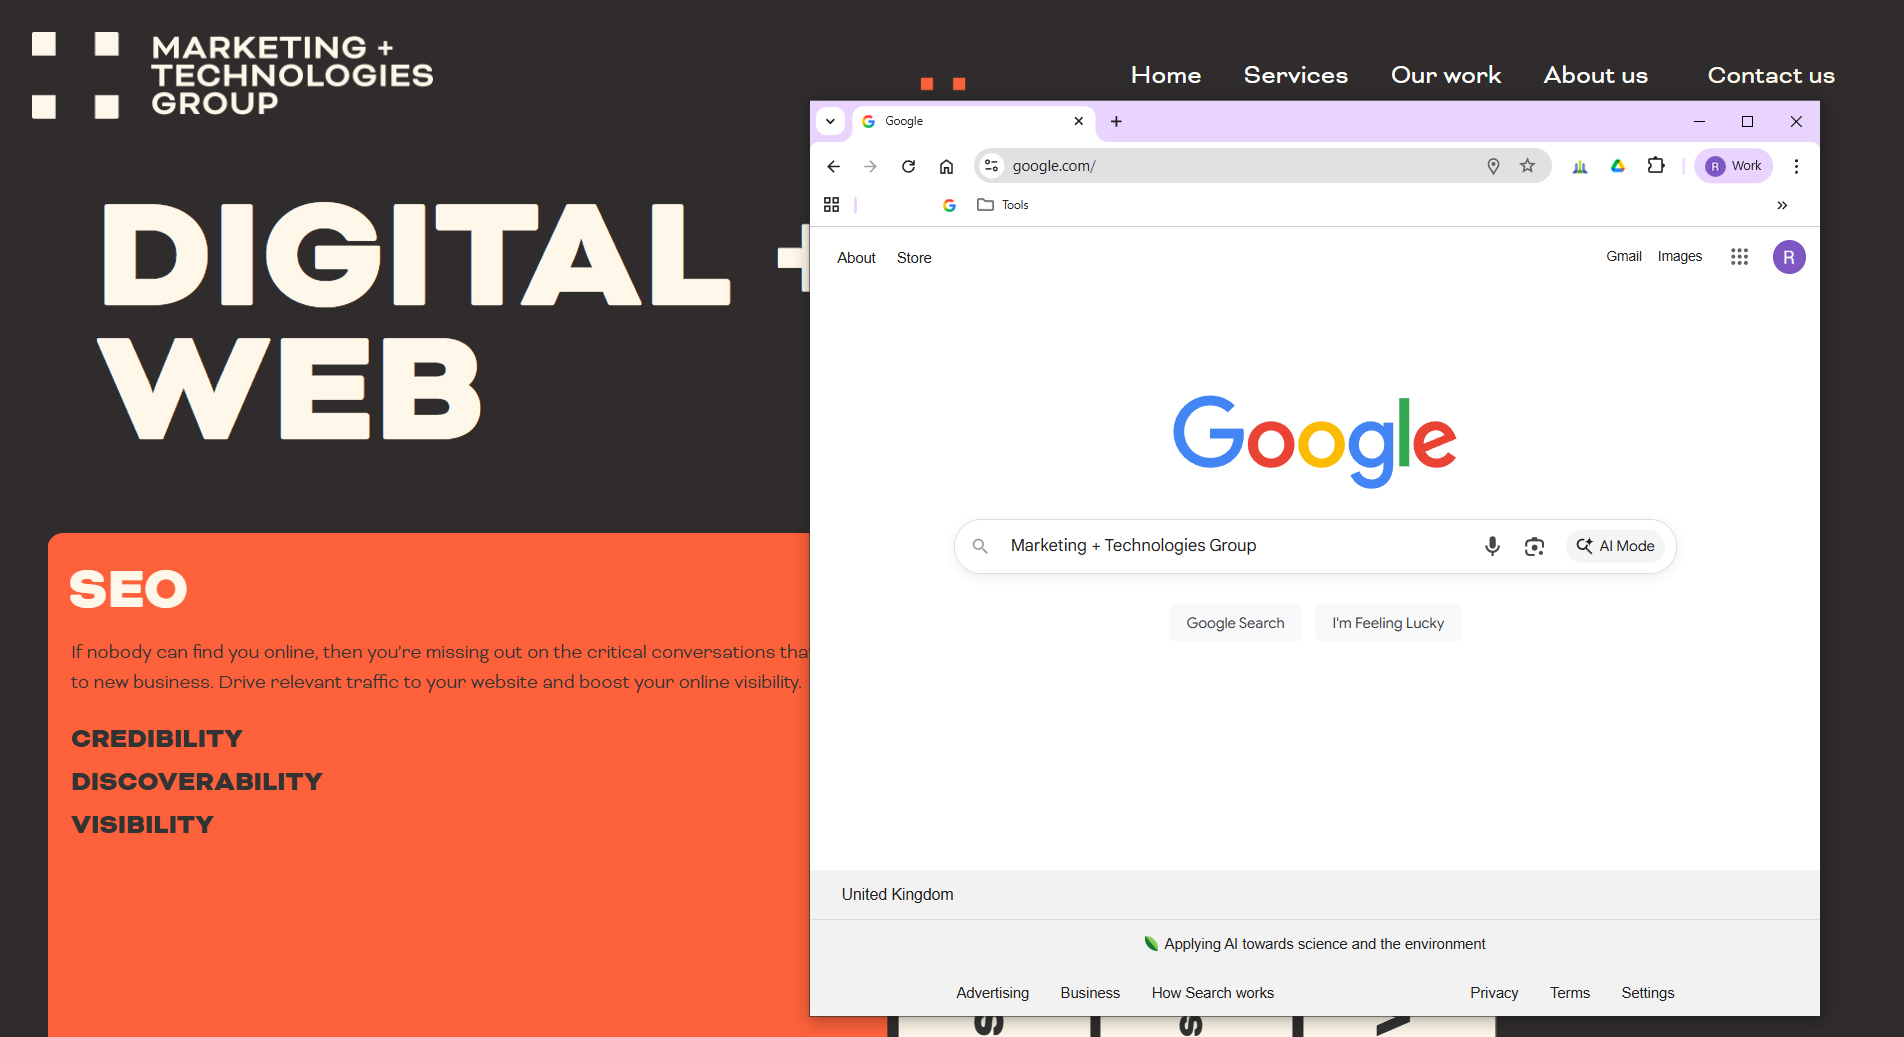
Task: Open the Tools bookmarks folder
Action: click(1003, 205)
